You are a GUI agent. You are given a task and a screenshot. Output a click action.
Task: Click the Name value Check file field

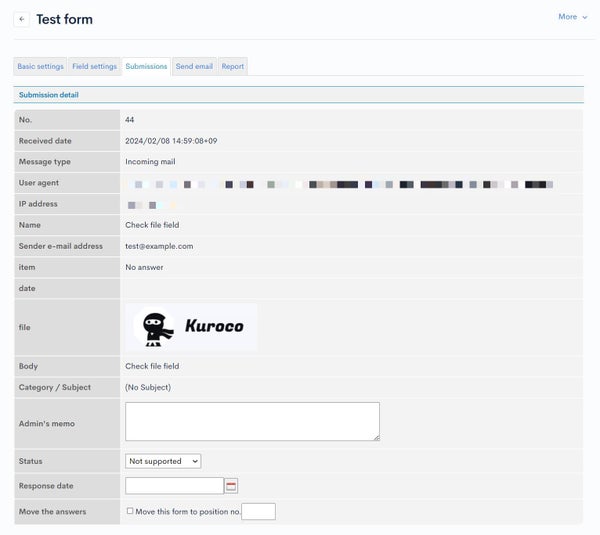[x=152, y=225]
